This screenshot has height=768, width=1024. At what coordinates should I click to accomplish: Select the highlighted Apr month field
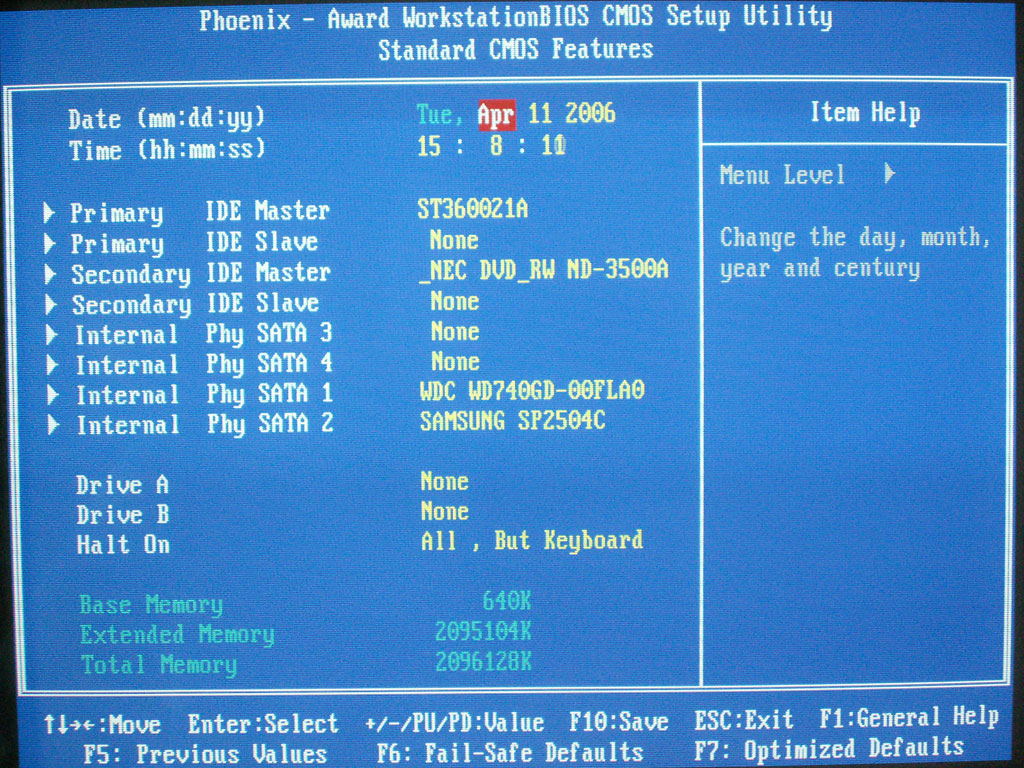496,114
